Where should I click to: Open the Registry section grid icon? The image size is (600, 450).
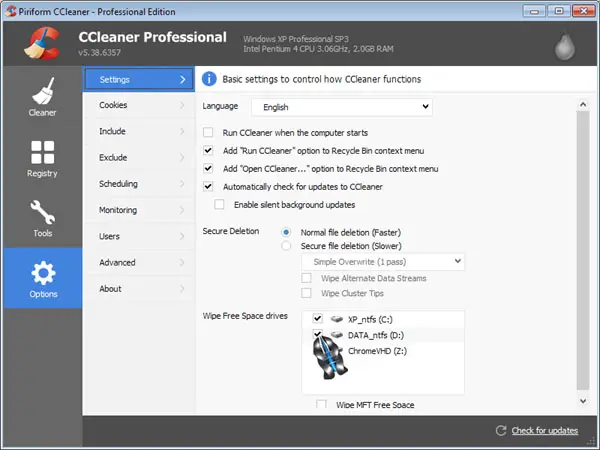pyautogui.click(x=42, y=152)
